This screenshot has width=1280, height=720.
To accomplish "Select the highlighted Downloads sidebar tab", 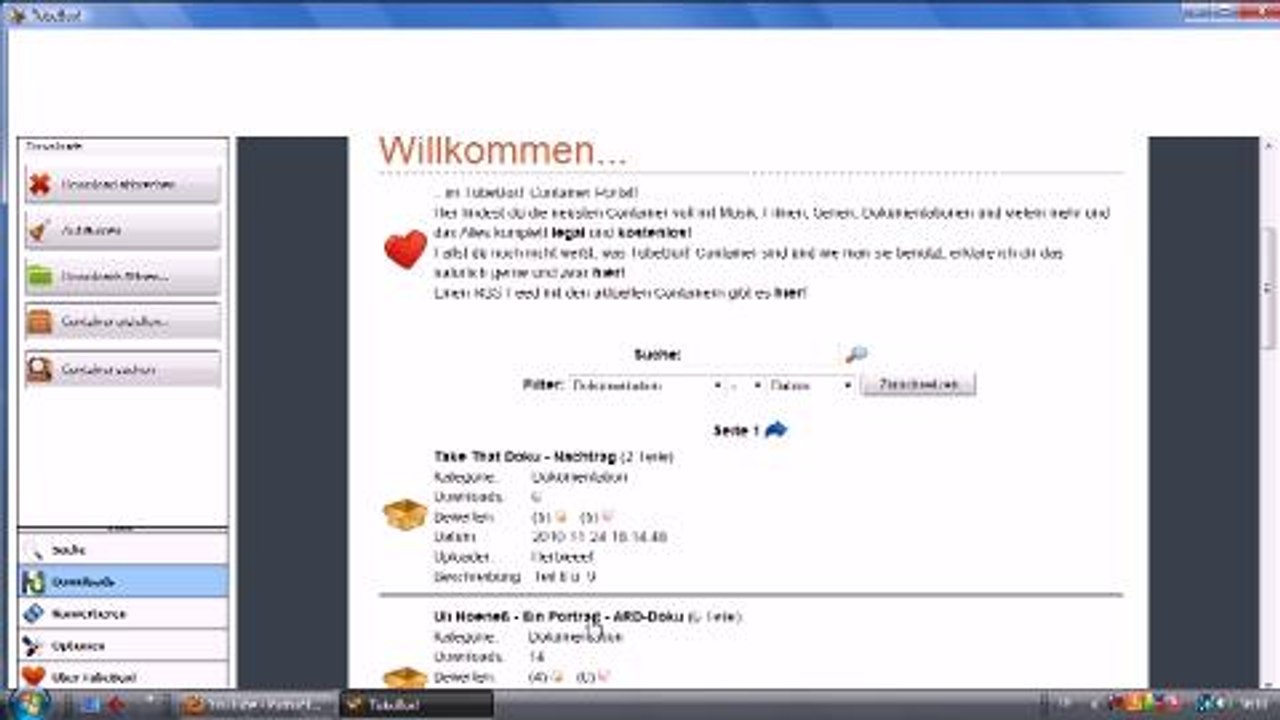I will tap(123, 581).
